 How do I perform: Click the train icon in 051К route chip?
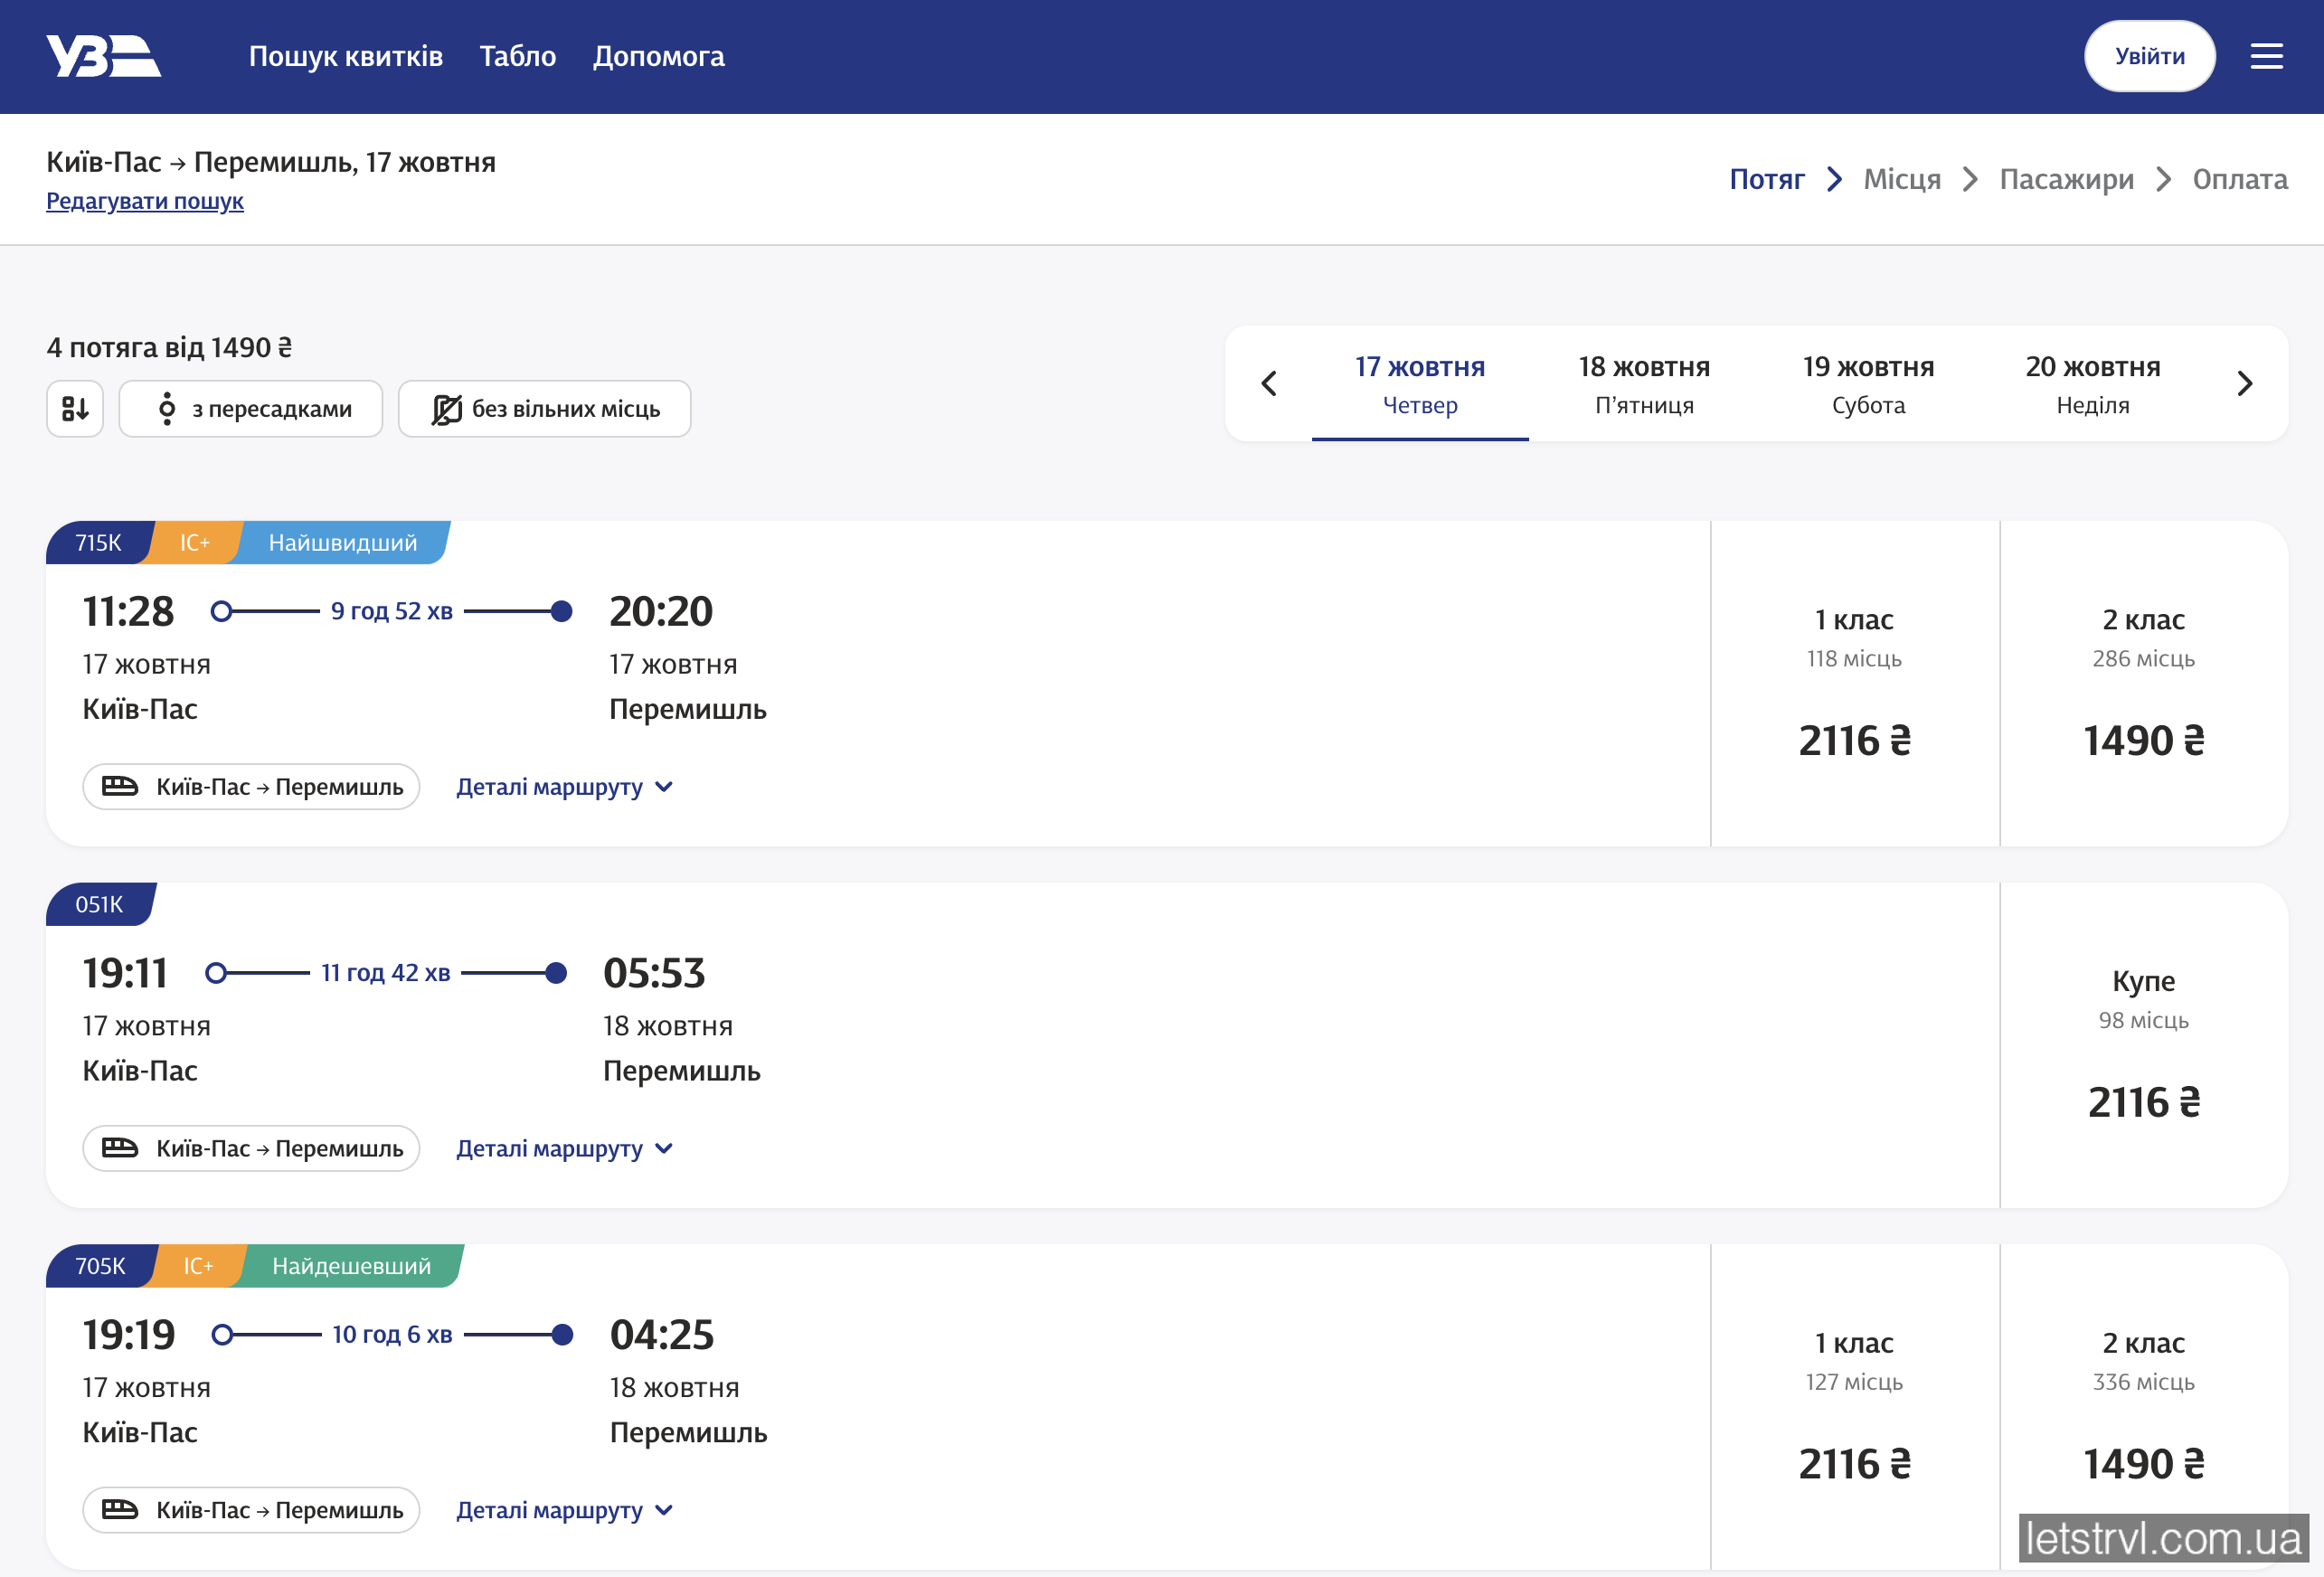tap(120, 1148)
